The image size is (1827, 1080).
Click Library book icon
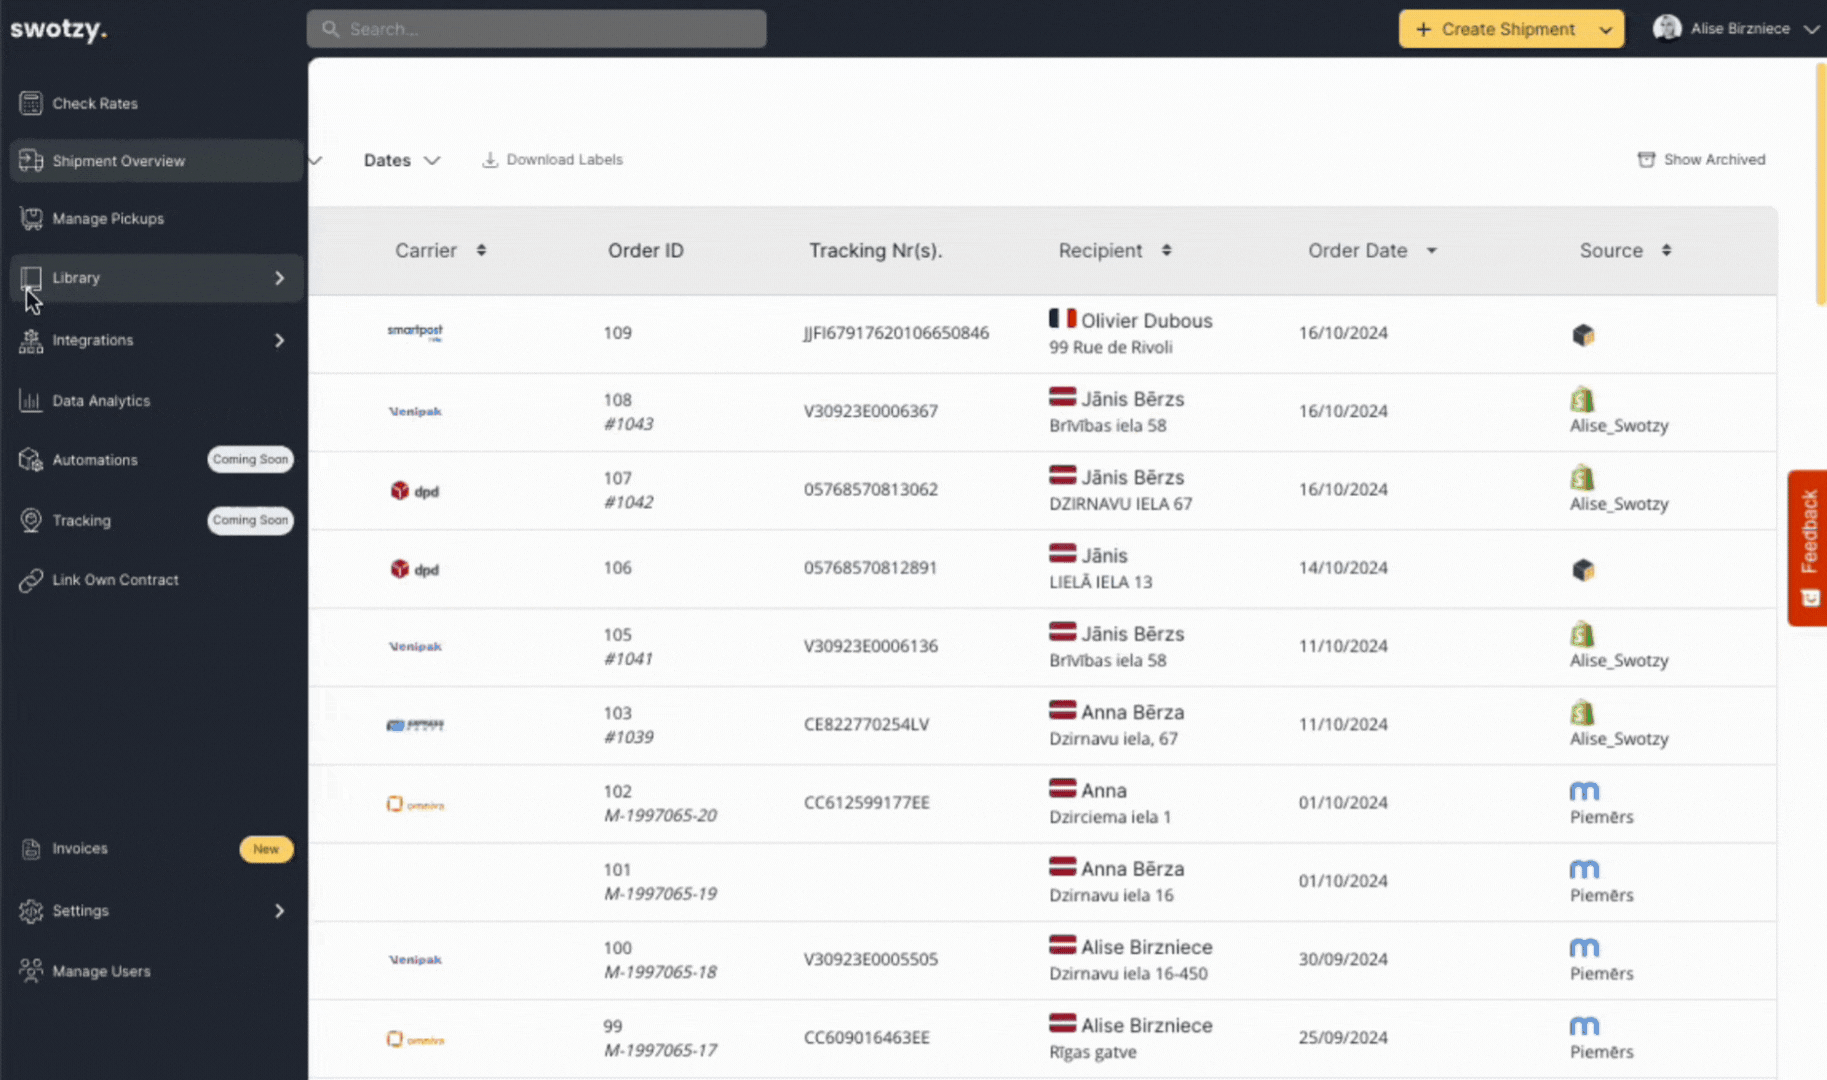pos(30,277)
